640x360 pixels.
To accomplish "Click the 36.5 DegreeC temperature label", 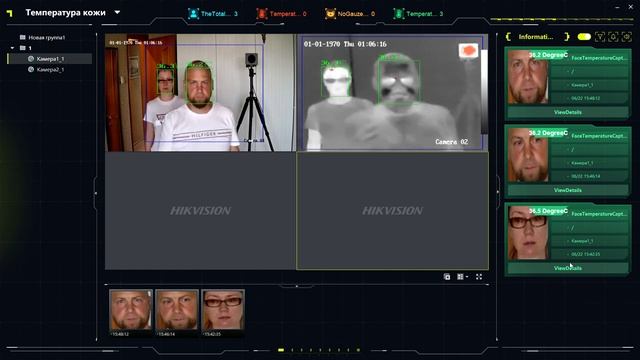I will [x=548, y=211].
